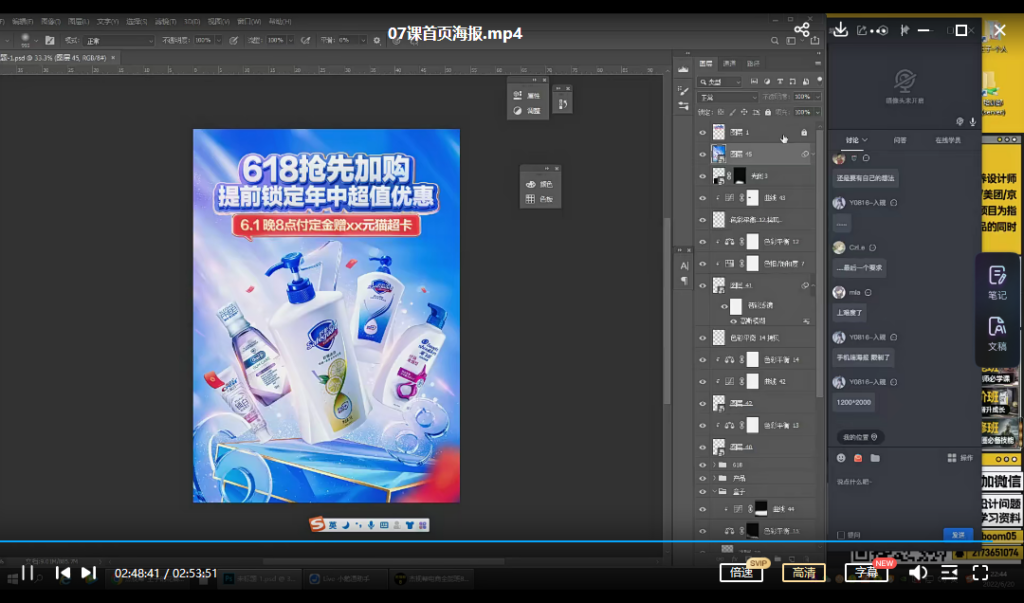Download the video using download icon
The image size is (1024, 603).
[840, 29]
